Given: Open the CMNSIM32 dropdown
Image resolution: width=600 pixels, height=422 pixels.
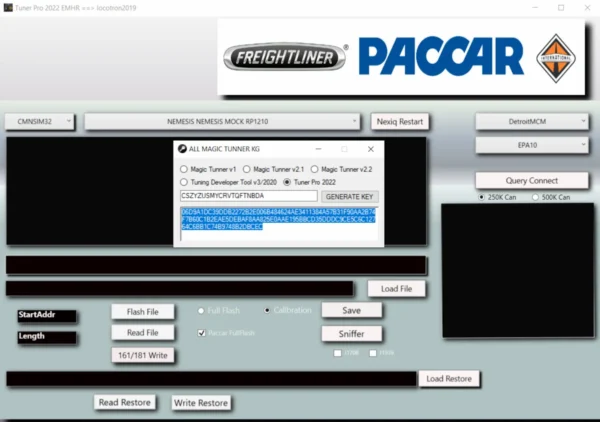Looking at the screenshot, I should (x=41, y=121).
